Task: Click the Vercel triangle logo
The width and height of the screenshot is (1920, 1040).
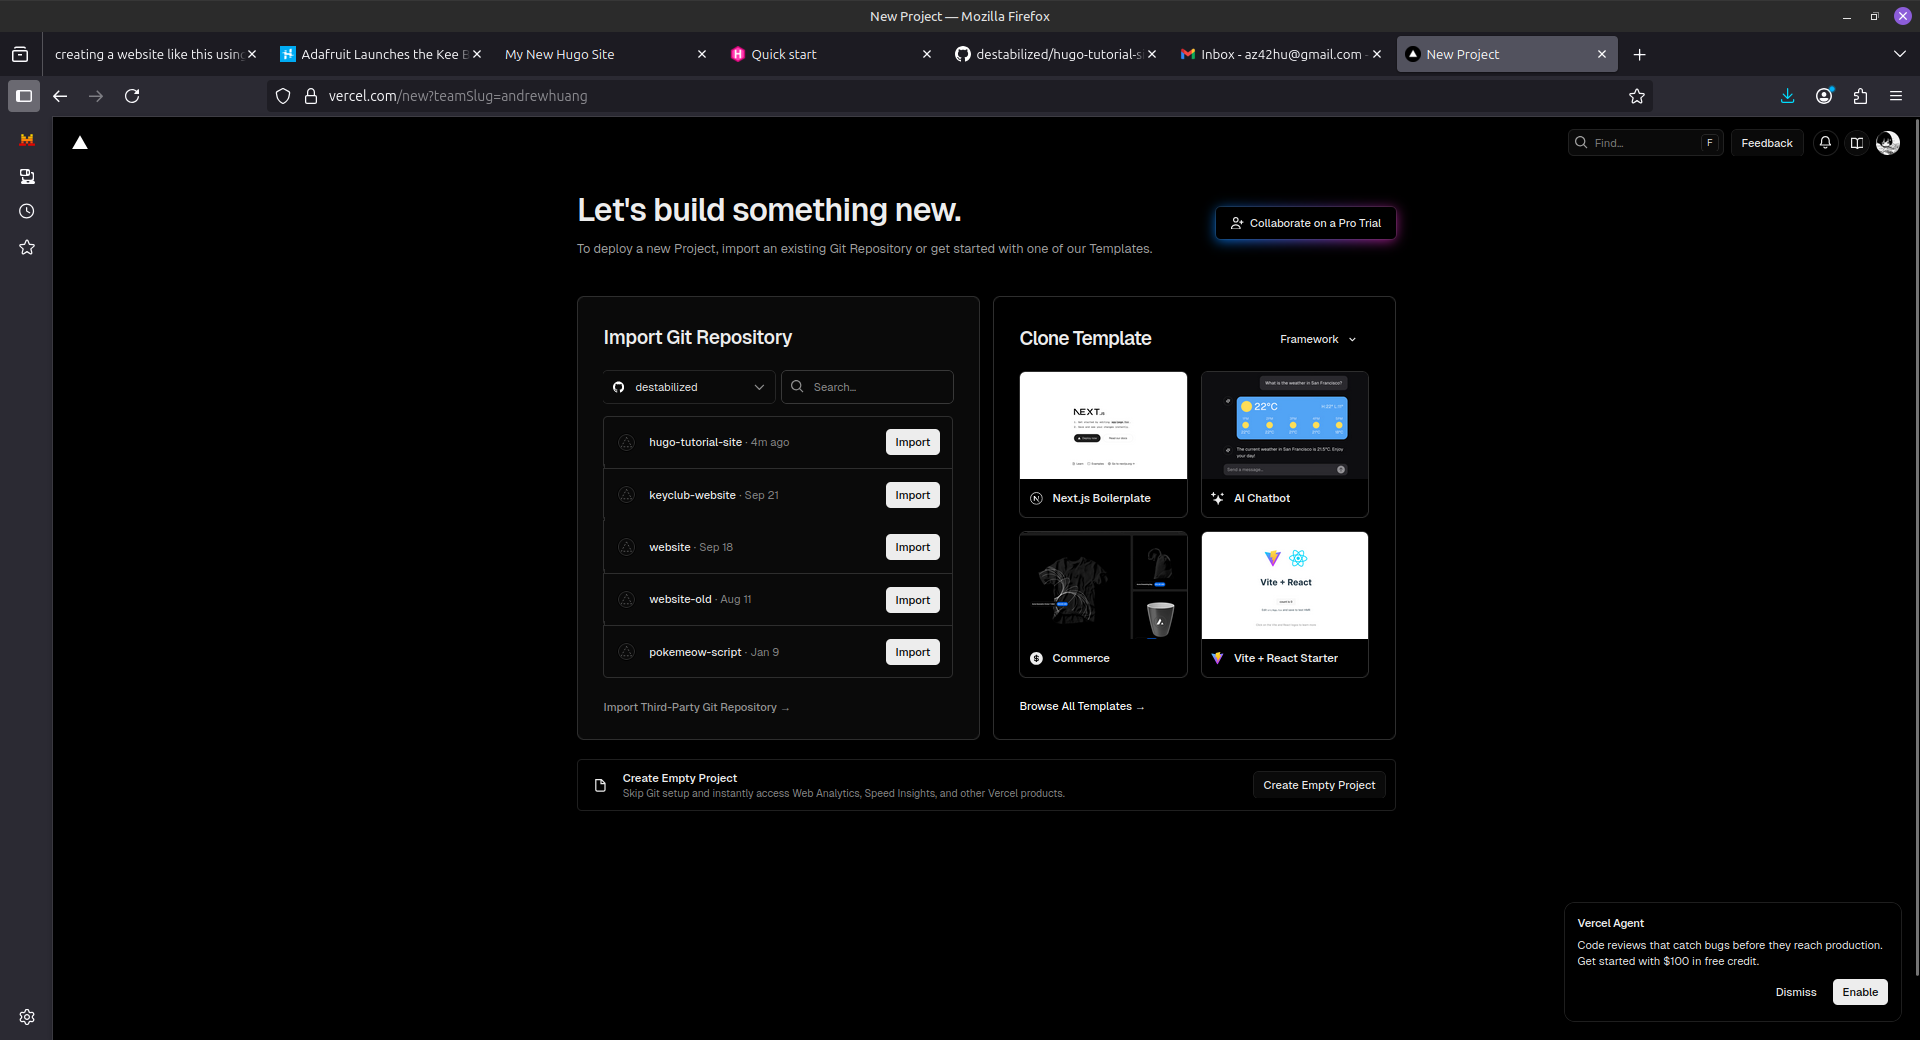Action: (x=80, y=143)
